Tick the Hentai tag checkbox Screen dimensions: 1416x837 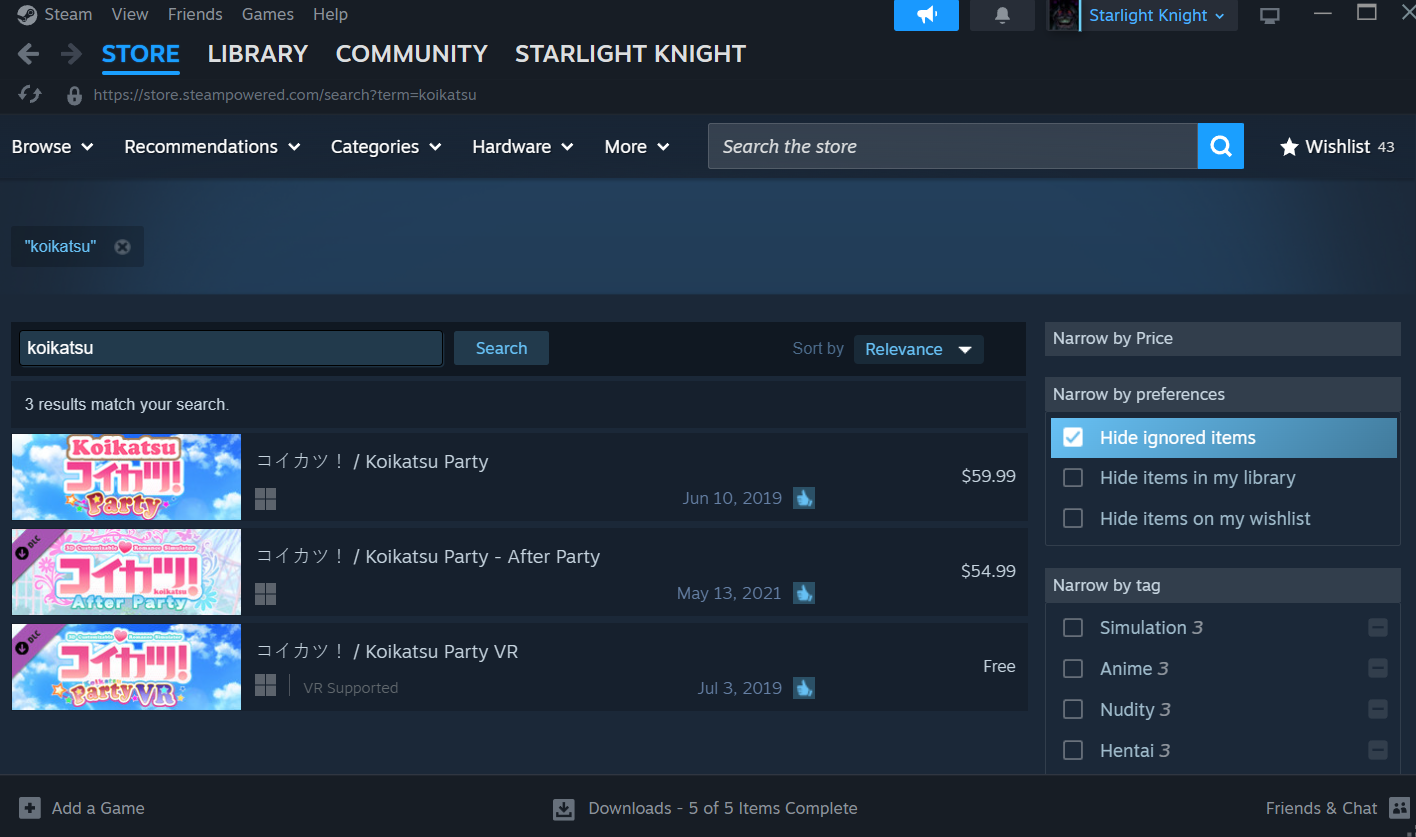[1073, 751]
